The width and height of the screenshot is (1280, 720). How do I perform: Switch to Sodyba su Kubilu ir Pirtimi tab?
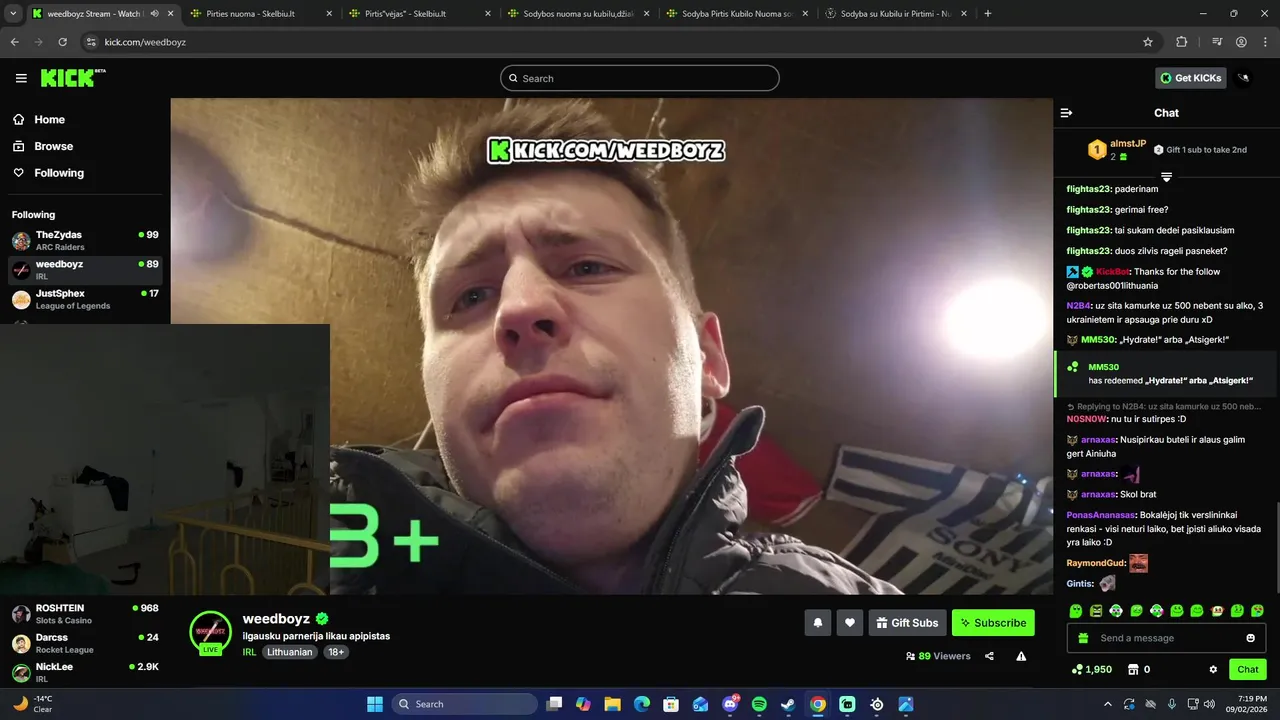[x=895, y=14]
